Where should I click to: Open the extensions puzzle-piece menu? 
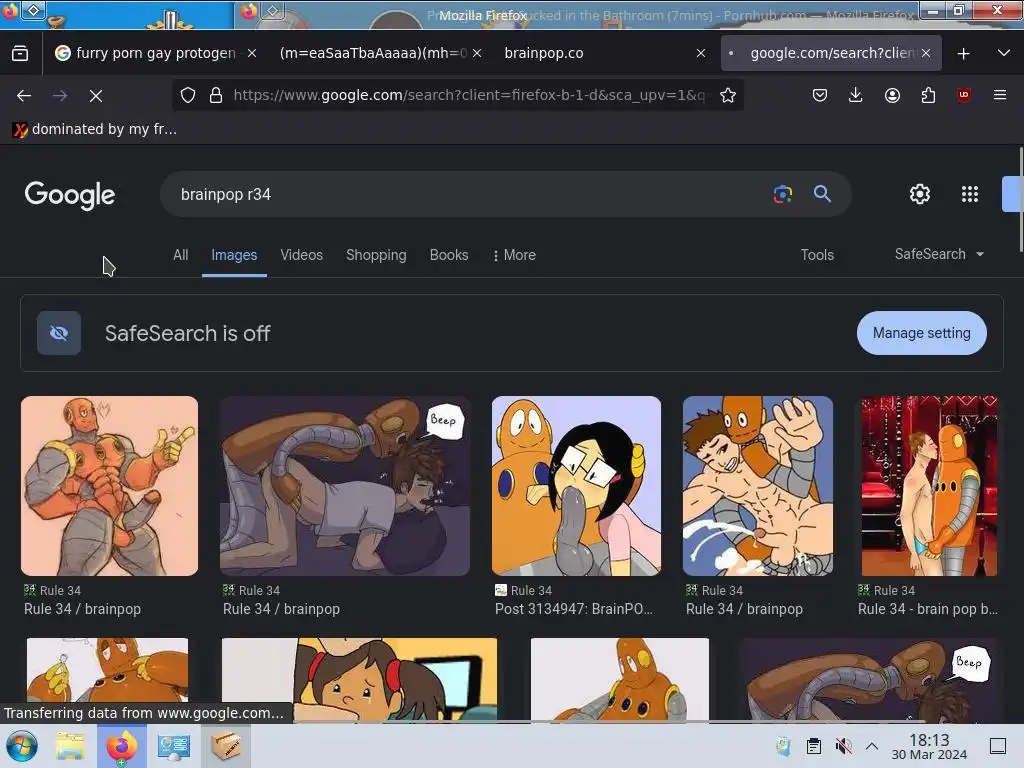(x=928, y=95)
